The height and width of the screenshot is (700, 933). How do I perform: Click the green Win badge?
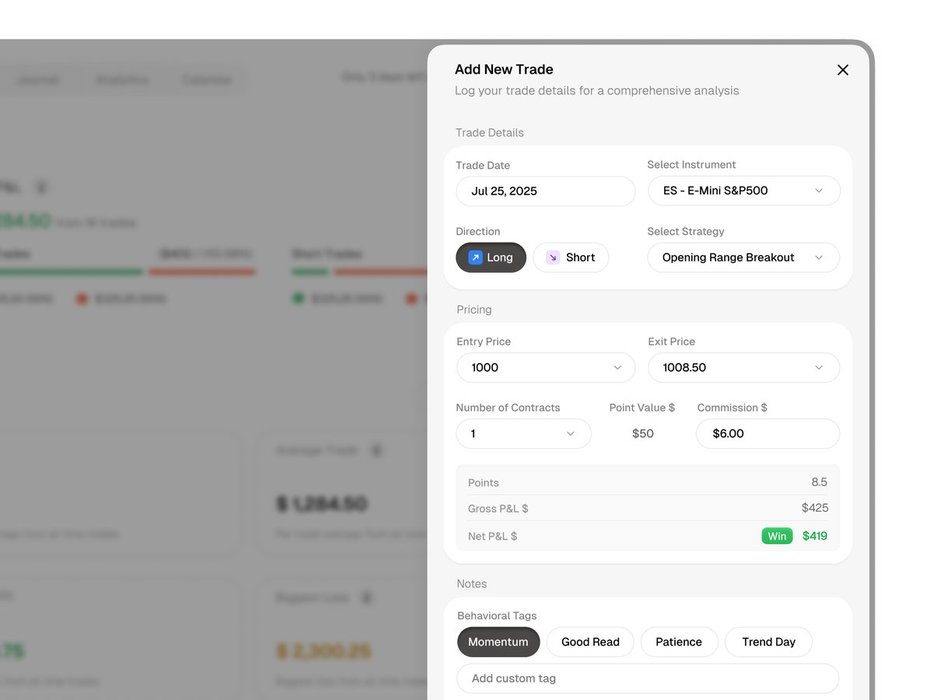pyautogui.click(x=777, y=536)
